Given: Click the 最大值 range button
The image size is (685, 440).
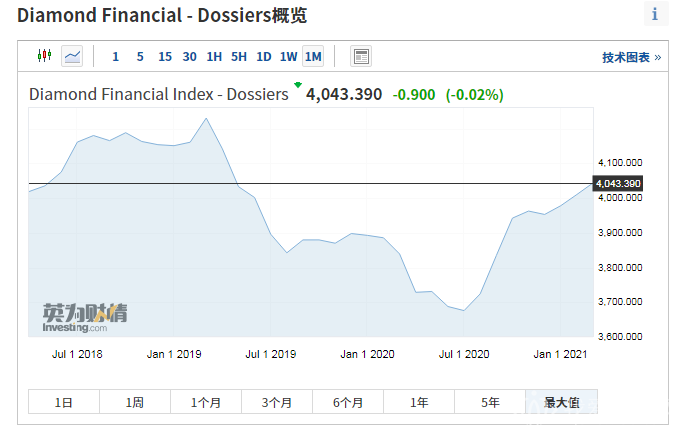Looking at the screenshot, I should (561, 402).
